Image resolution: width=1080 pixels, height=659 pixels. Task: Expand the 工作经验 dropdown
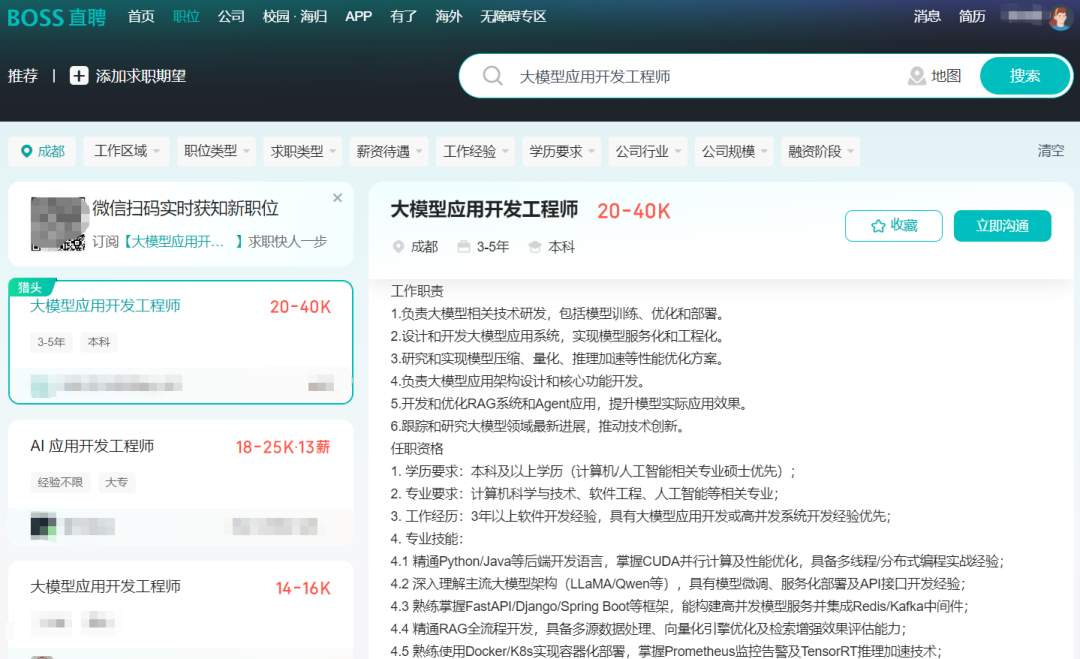475,151
